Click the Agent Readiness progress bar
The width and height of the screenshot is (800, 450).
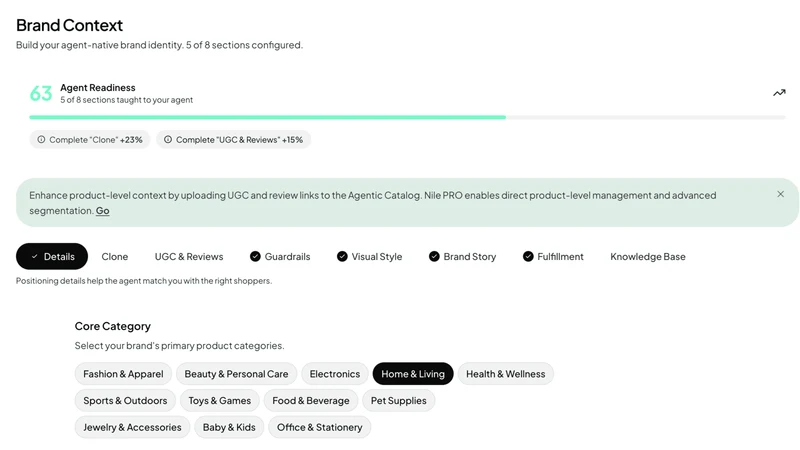tap(407, 117)
